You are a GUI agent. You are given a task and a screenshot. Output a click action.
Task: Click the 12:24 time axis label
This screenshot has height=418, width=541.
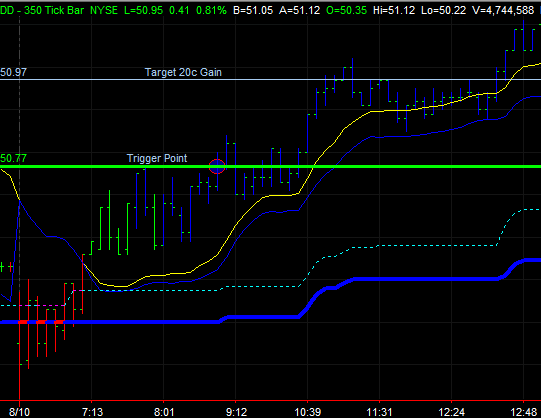coord(451,412)
